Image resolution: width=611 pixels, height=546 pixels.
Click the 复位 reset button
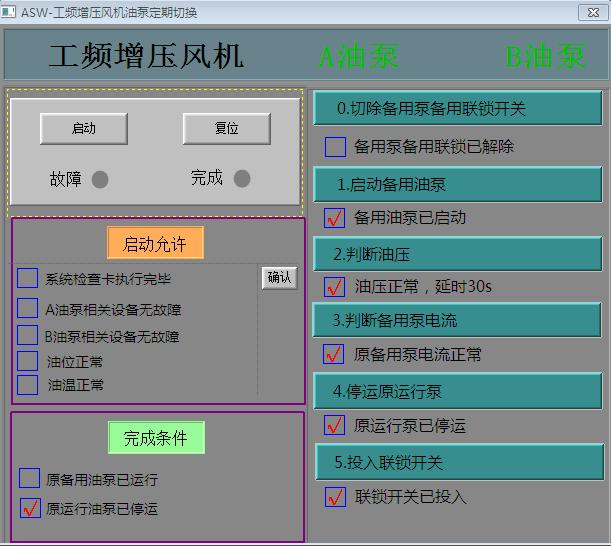pyautogui.click(x=227, y=128)
